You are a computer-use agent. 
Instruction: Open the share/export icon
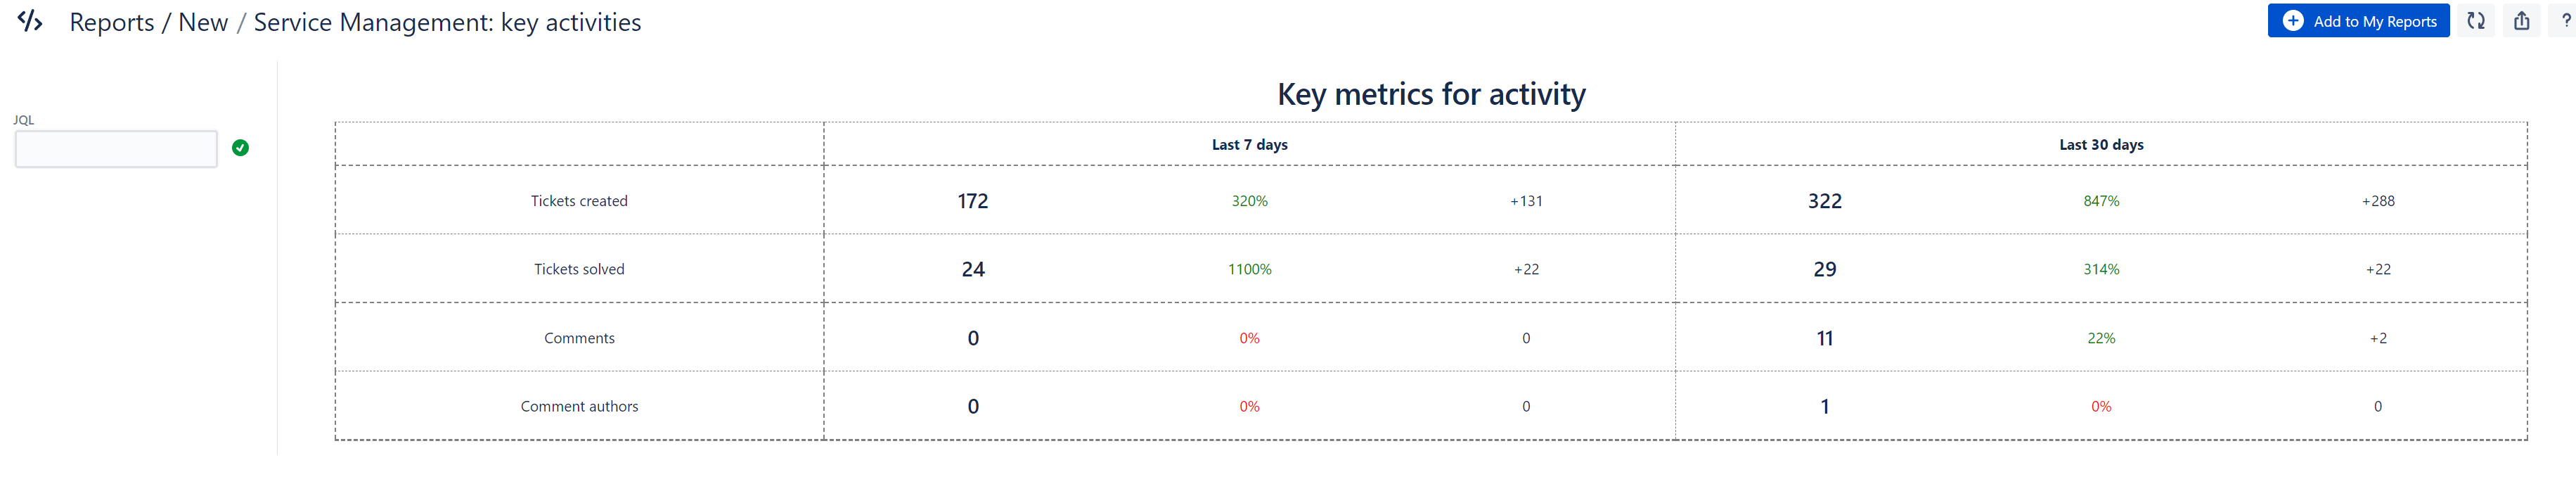pyautogui.click(x=2522, y=21)
